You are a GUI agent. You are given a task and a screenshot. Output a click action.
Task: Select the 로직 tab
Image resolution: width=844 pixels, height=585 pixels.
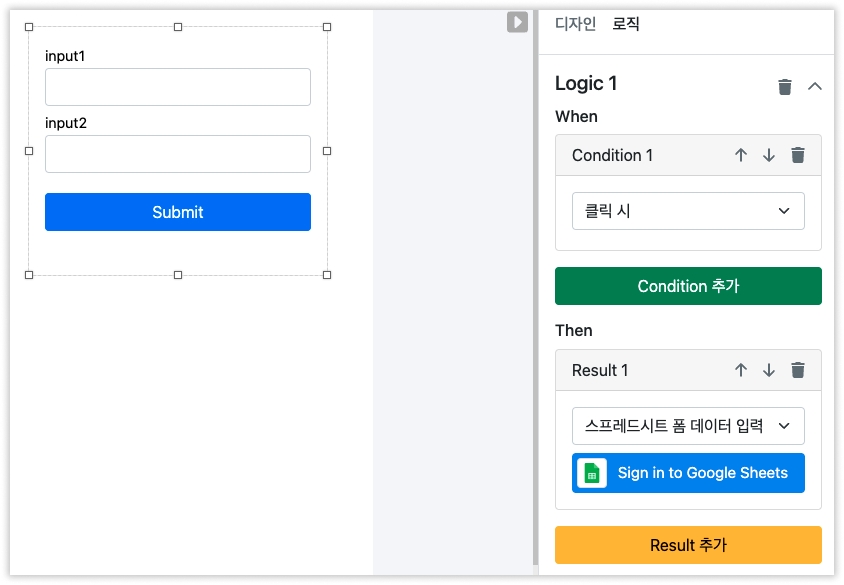[626, 24]
